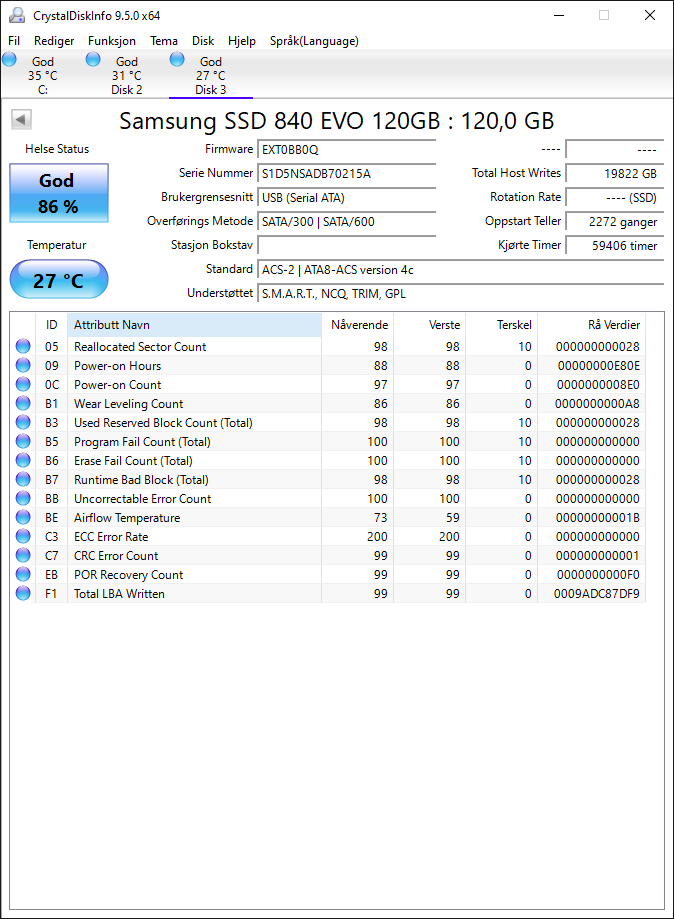The width and height of the screenshot is (674, 919).
Task: Click the S.M.A.R.T., NCQ, TRIM, GPL field
Action: pyautogui.click(x=461, y=294)
